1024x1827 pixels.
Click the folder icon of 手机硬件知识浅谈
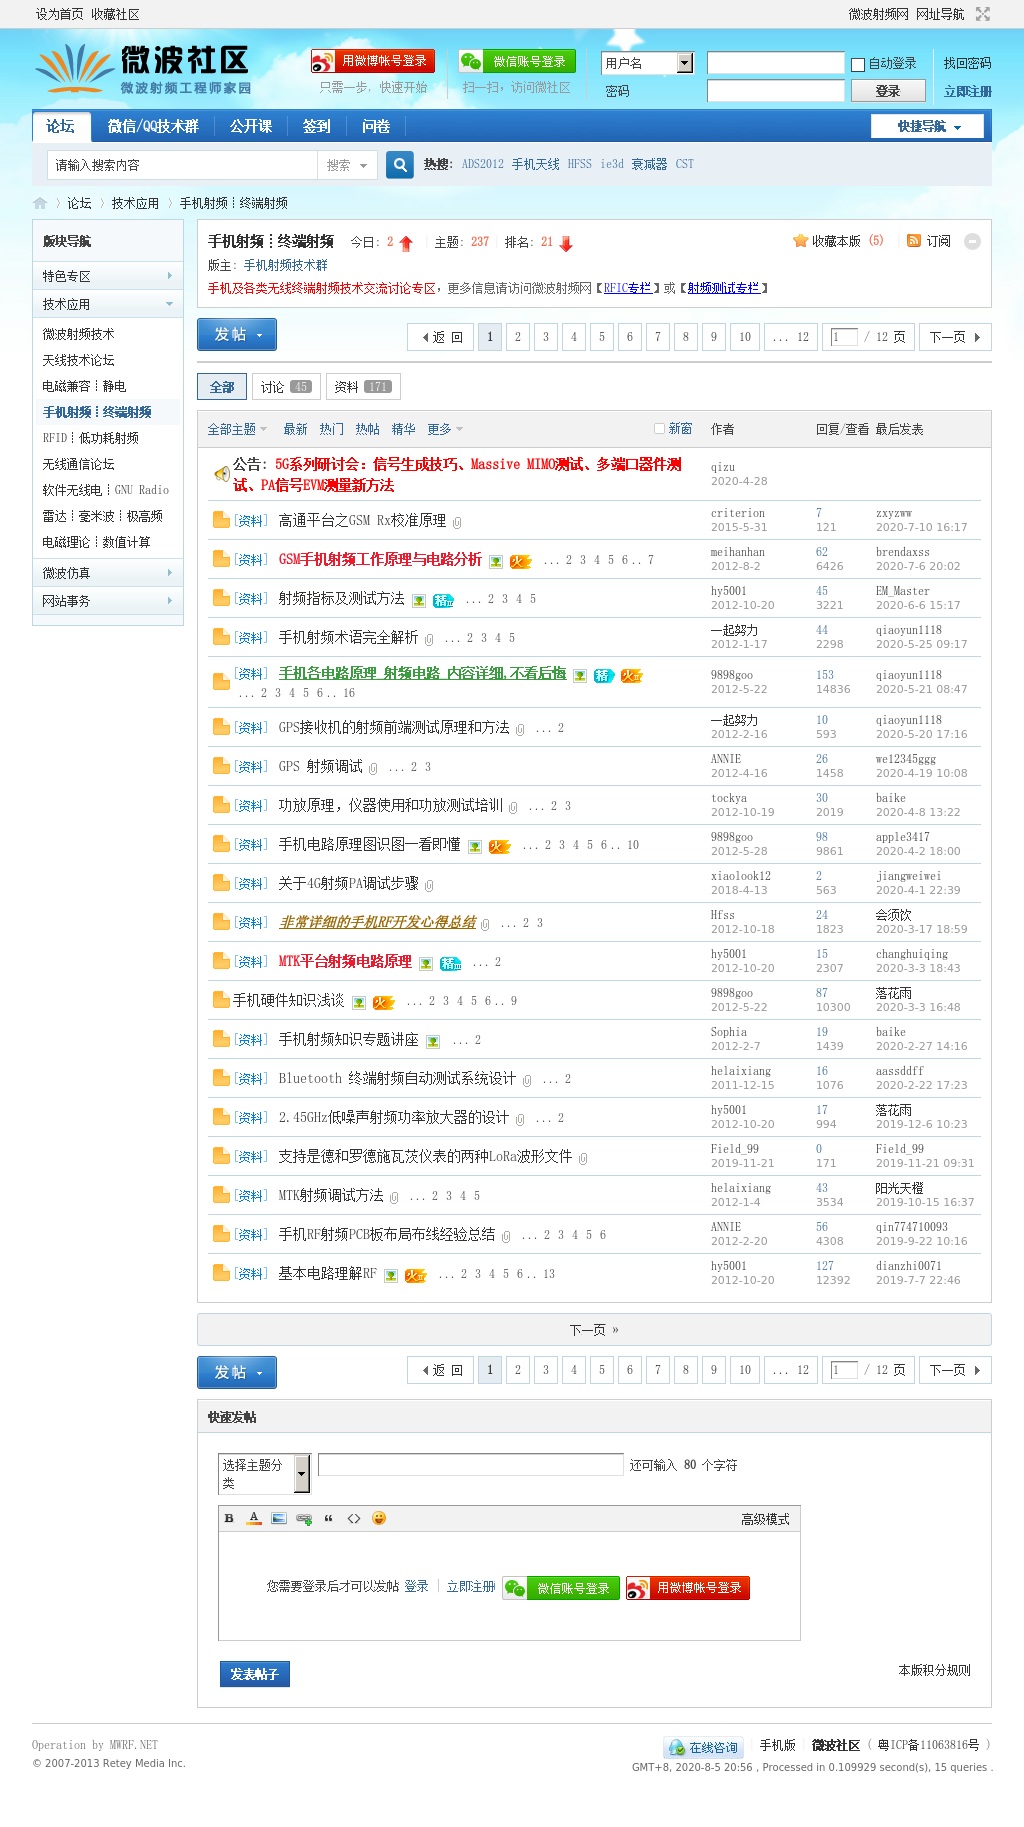tap(221, 999)
